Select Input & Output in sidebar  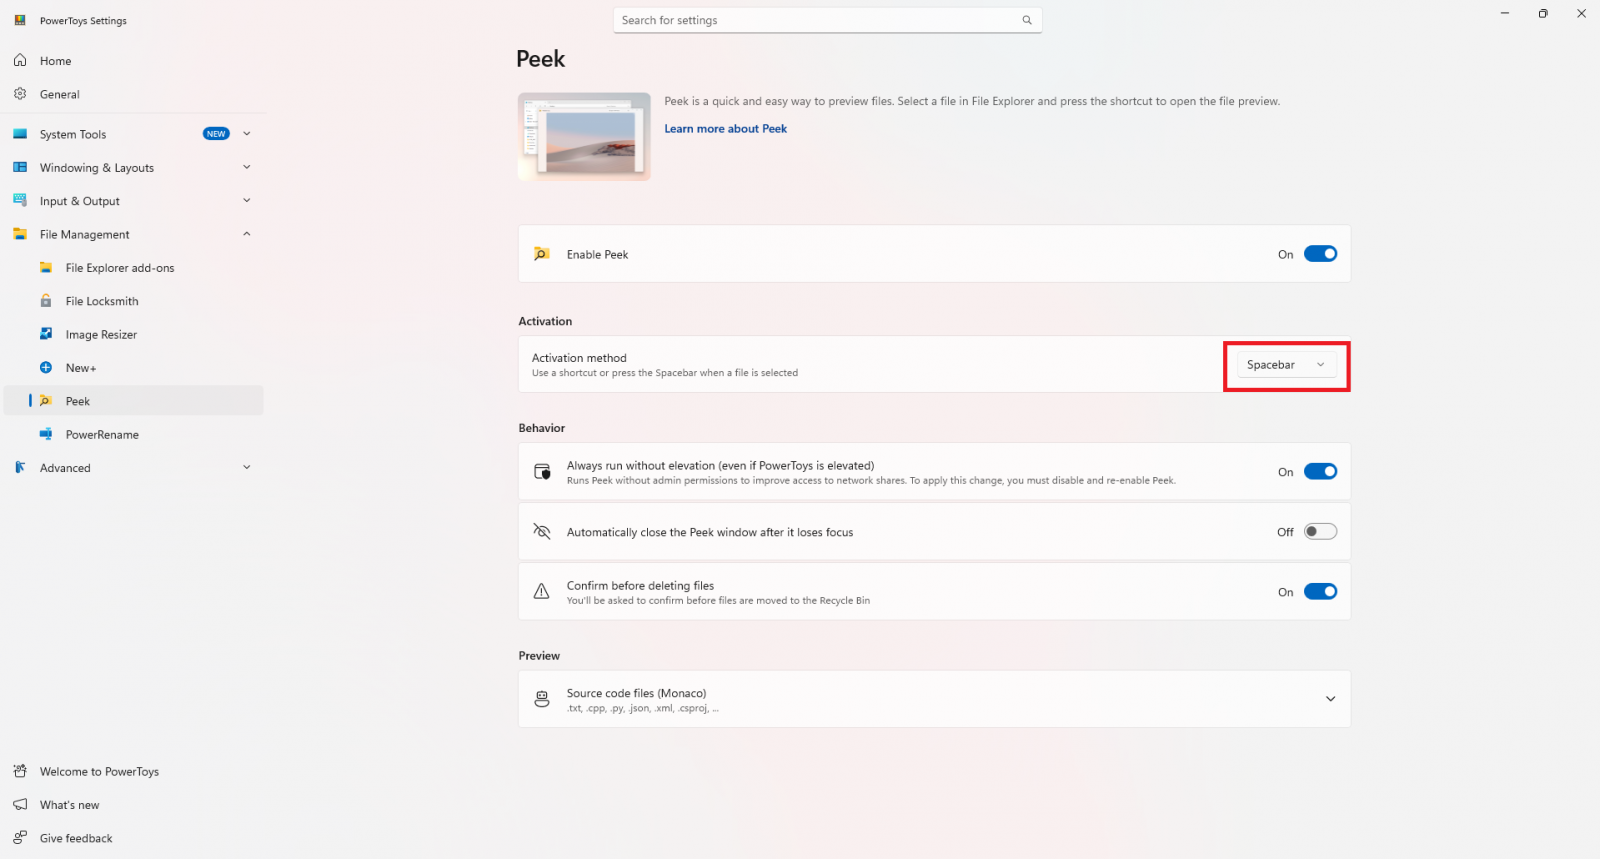[x=80, y=201]
